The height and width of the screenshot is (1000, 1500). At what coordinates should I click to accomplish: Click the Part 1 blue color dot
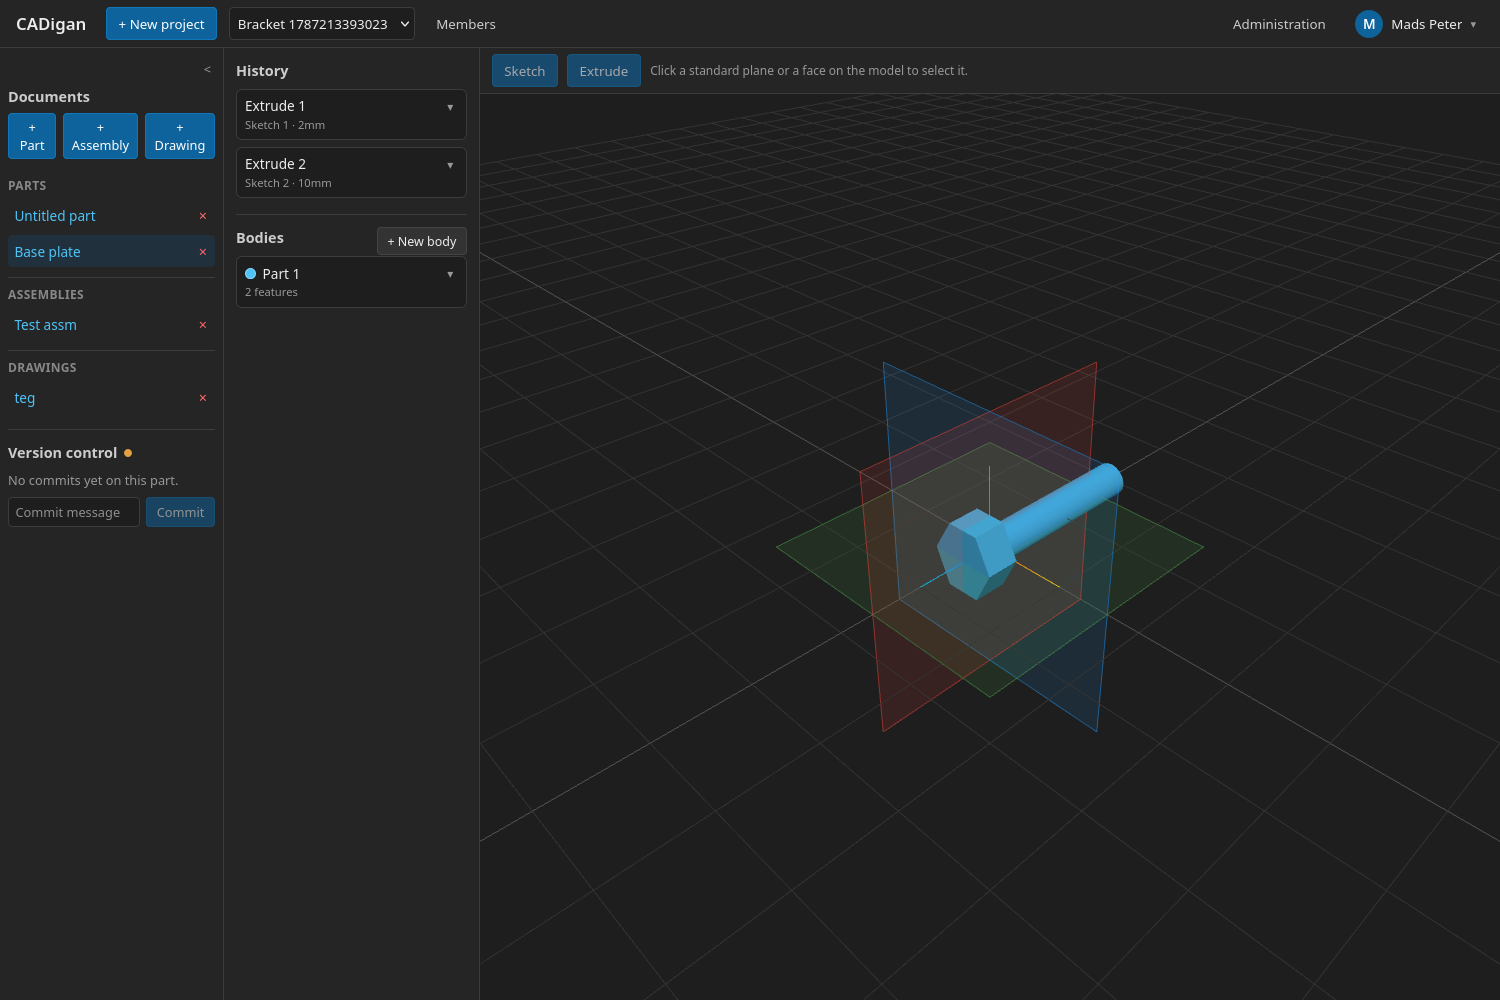251,274
